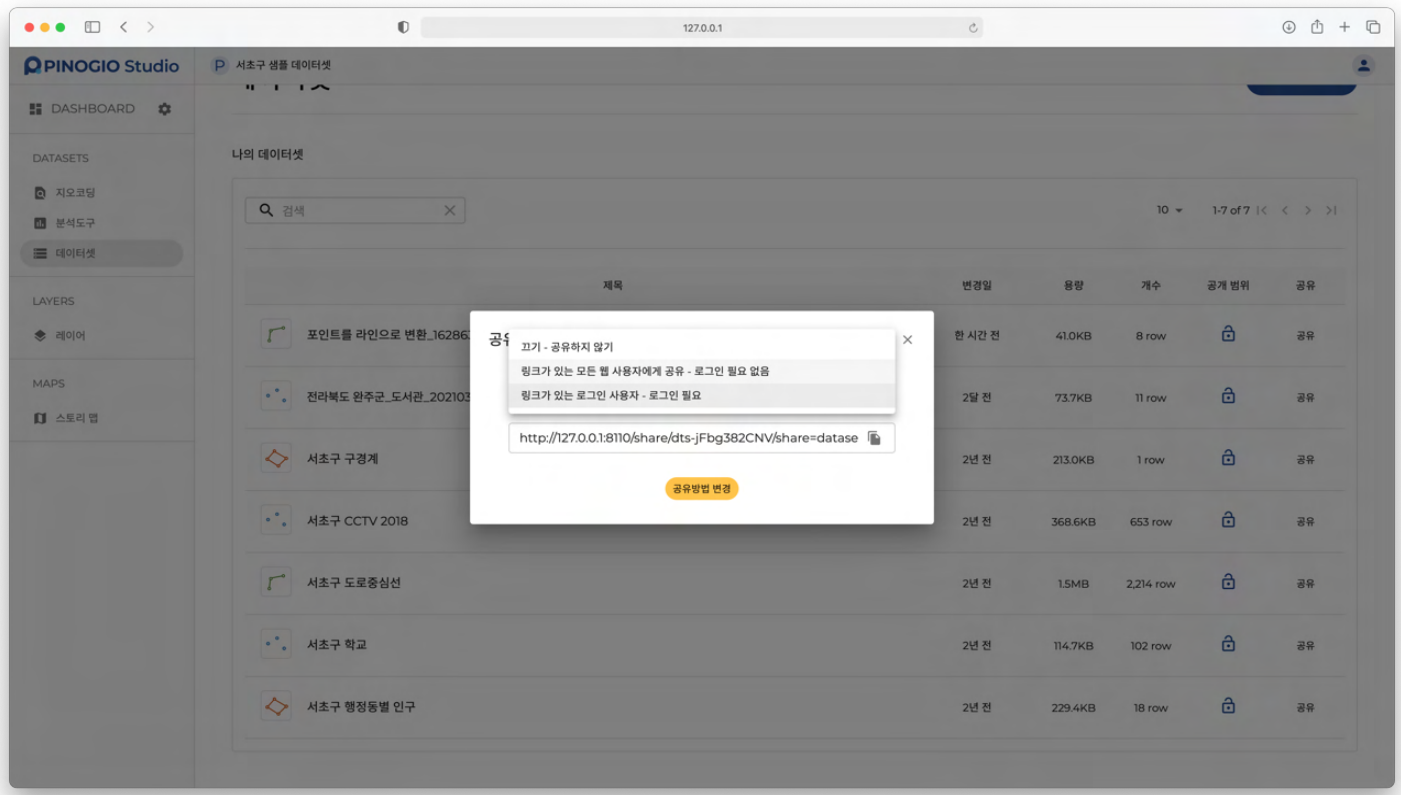Open the user account avatar icon
This screenshot has width=1401, height=795.
pyautogui.click(x=1363, y=66)
